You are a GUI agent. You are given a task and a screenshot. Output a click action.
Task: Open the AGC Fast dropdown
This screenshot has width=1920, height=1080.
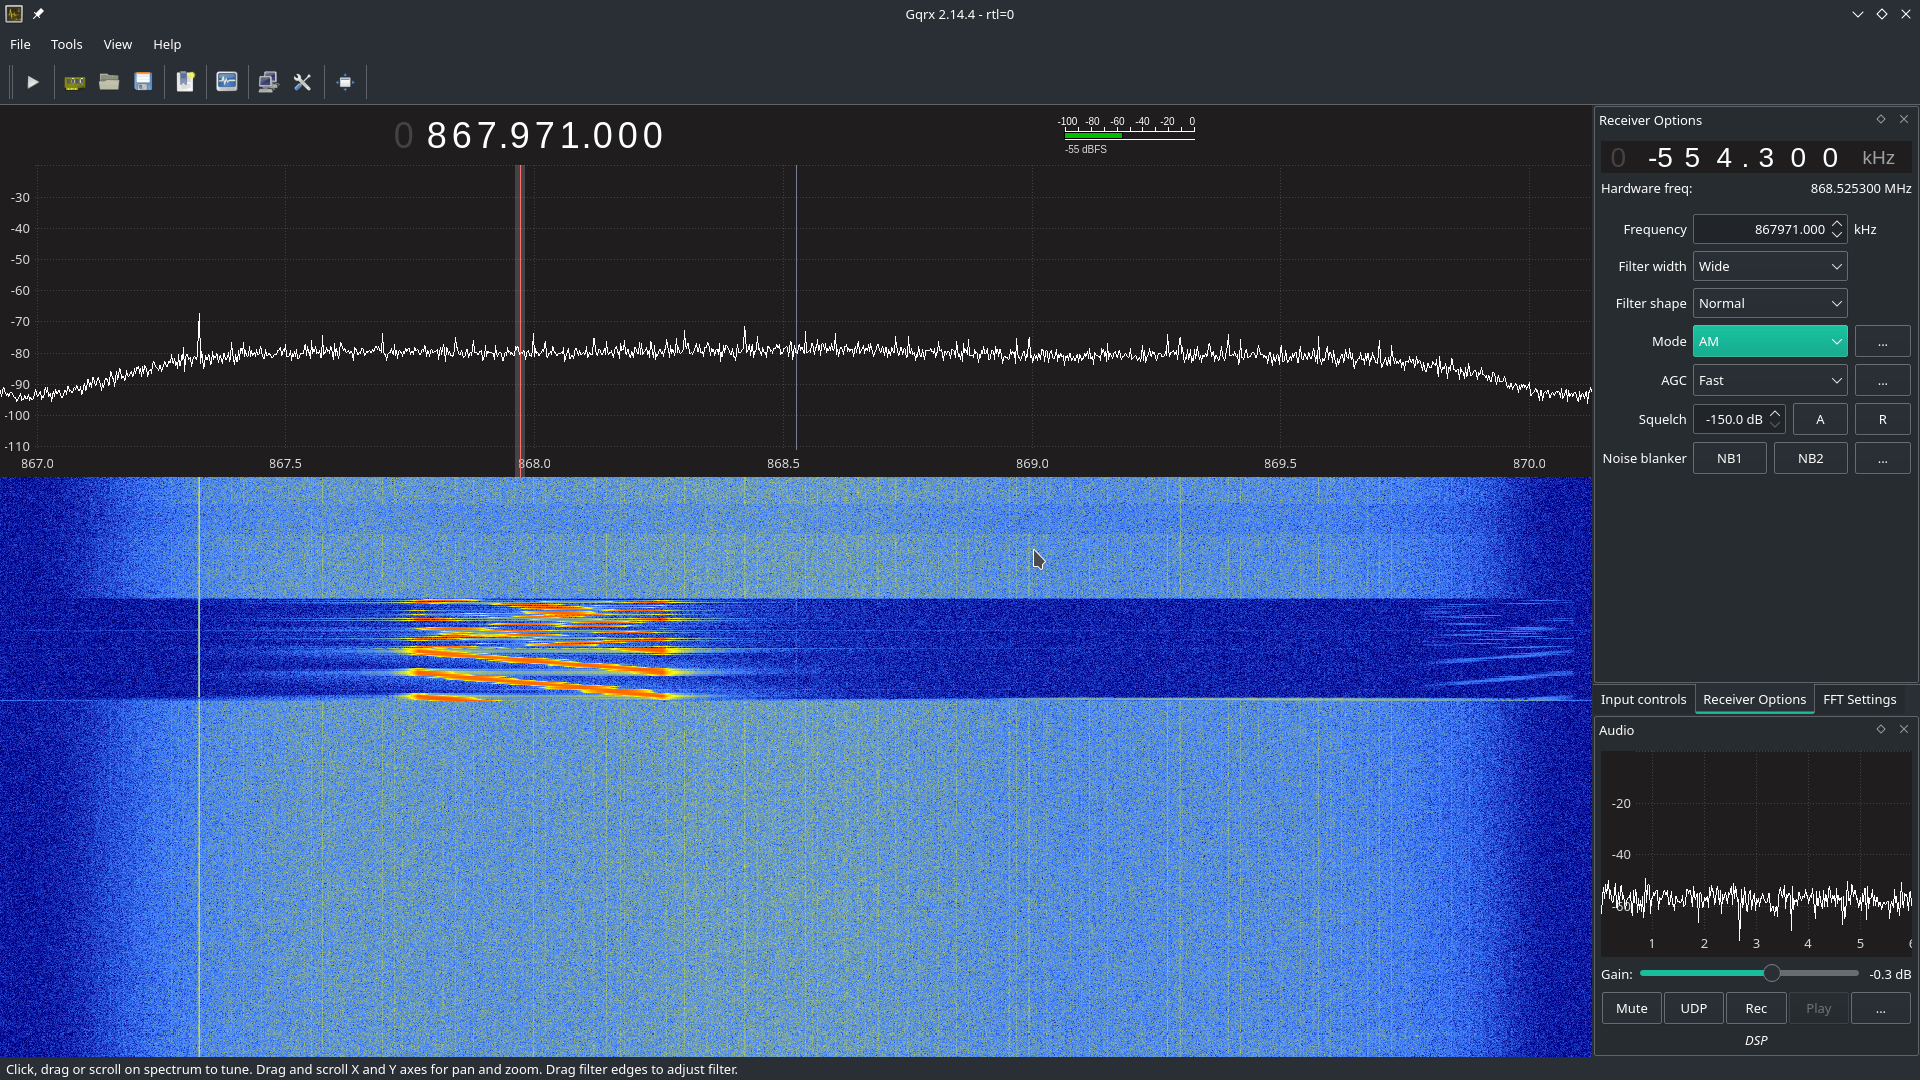tap(1769, 380)
